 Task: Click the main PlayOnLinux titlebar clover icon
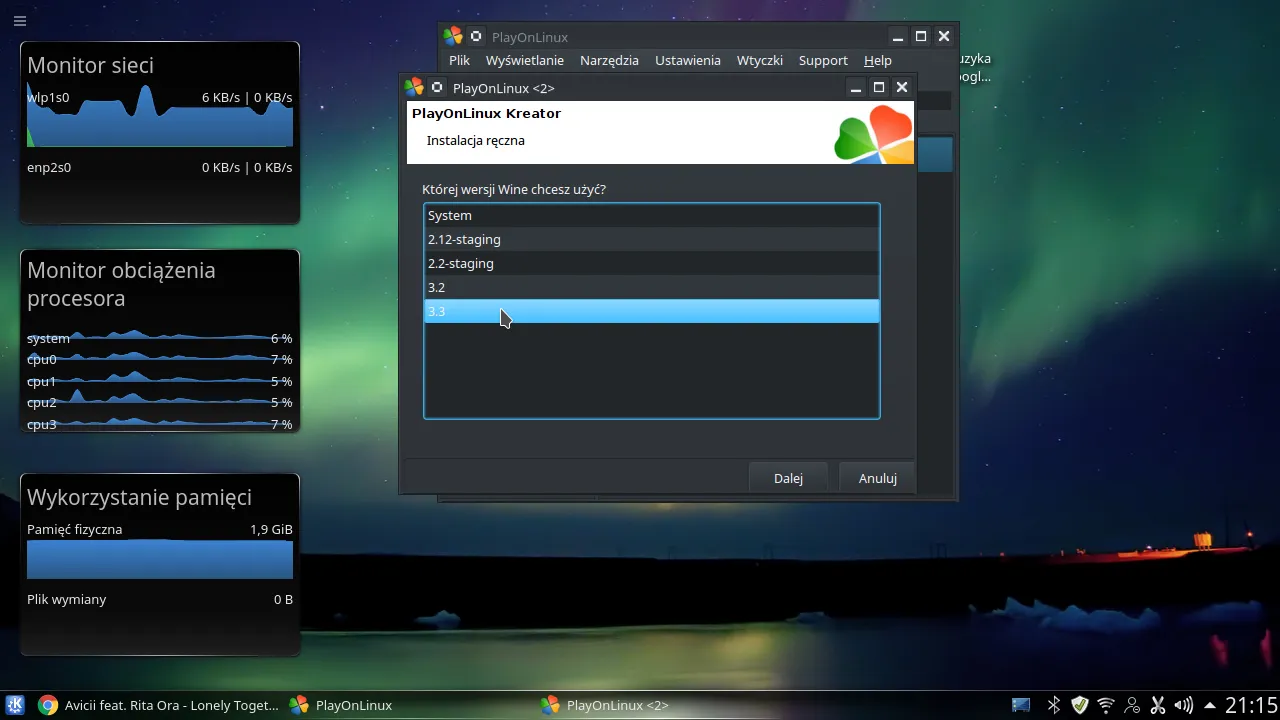453,36
